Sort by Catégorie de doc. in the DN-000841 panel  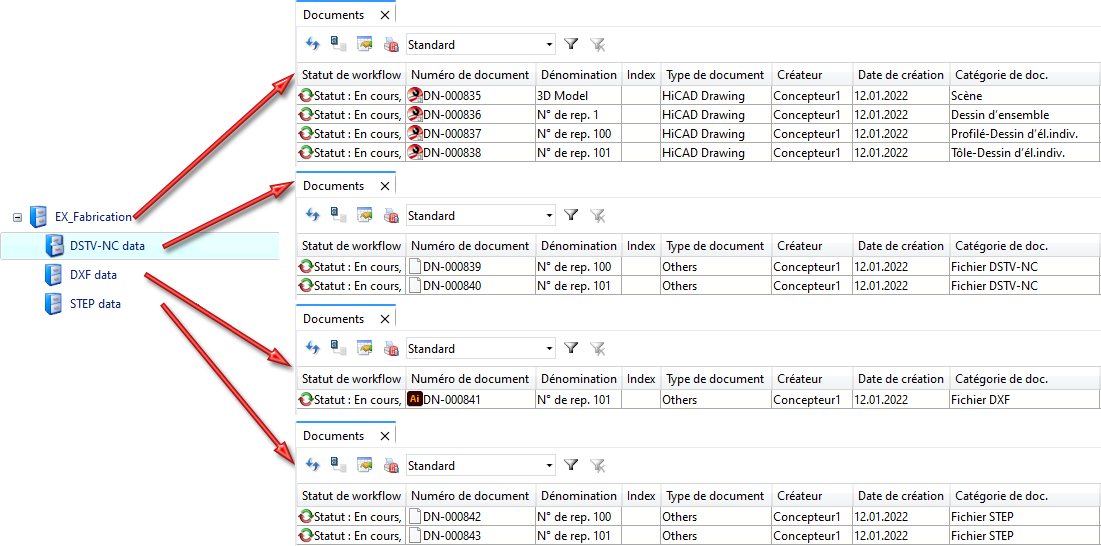pos(1024,378)
